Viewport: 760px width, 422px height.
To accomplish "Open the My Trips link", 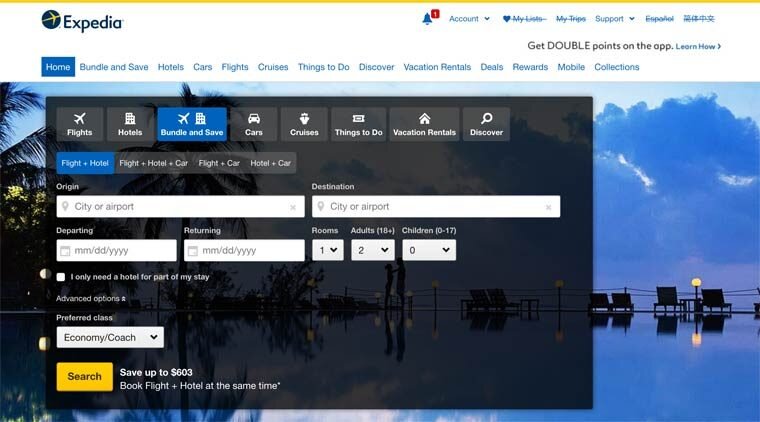I will (571, 19).
